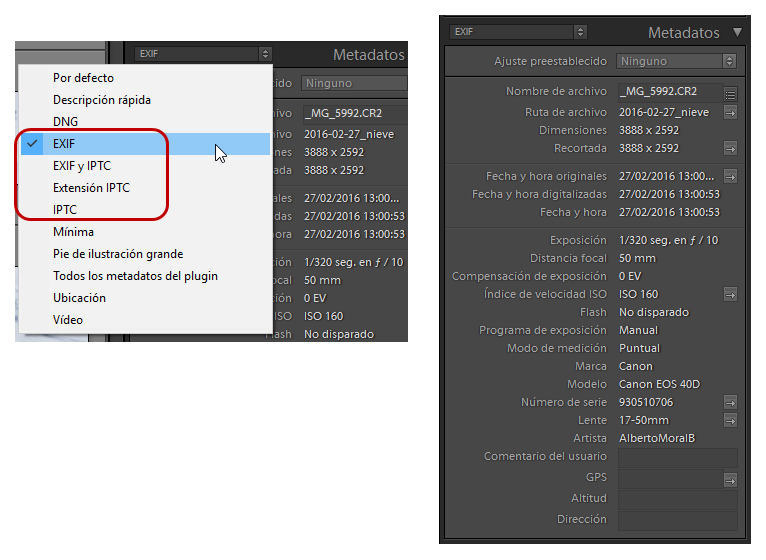Click the list icon beside Nombre de archivo
766x560 pixels.
730,94
